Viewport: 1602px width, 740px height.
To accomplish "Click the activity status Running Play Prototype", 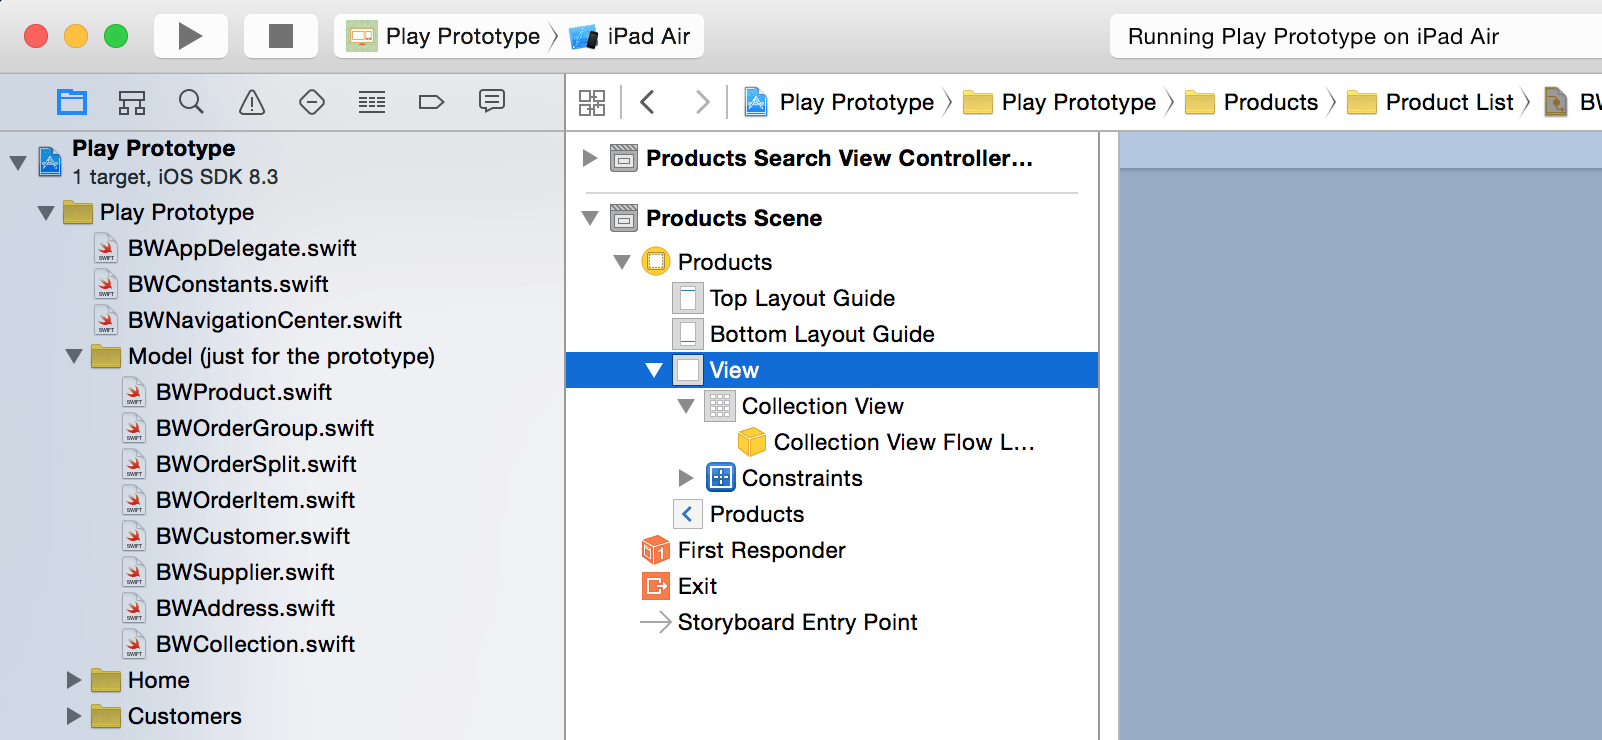I will [1314, 37].
